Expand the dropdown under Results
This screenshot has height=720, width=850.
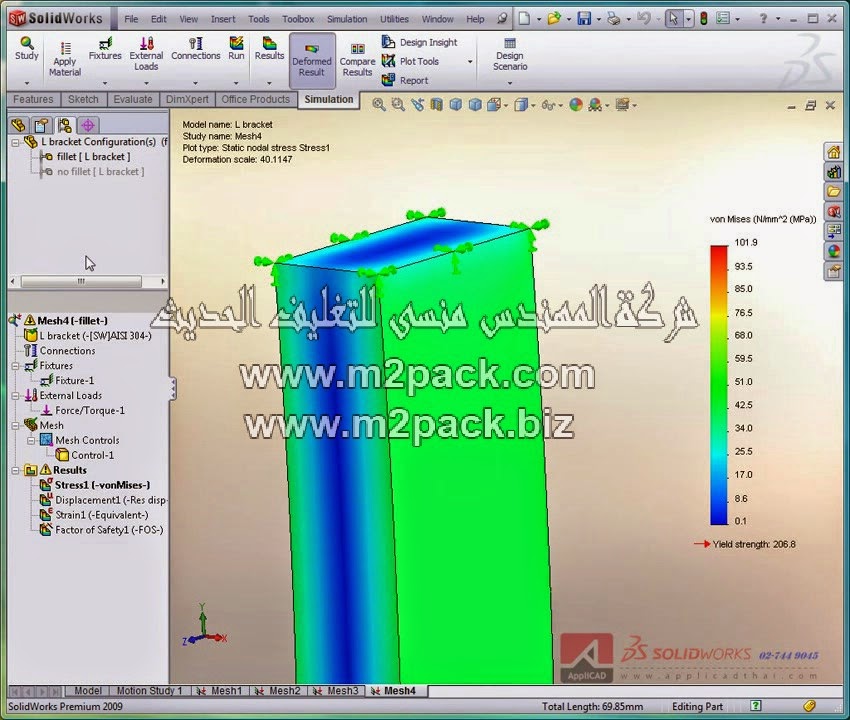(x=269, y=83)
